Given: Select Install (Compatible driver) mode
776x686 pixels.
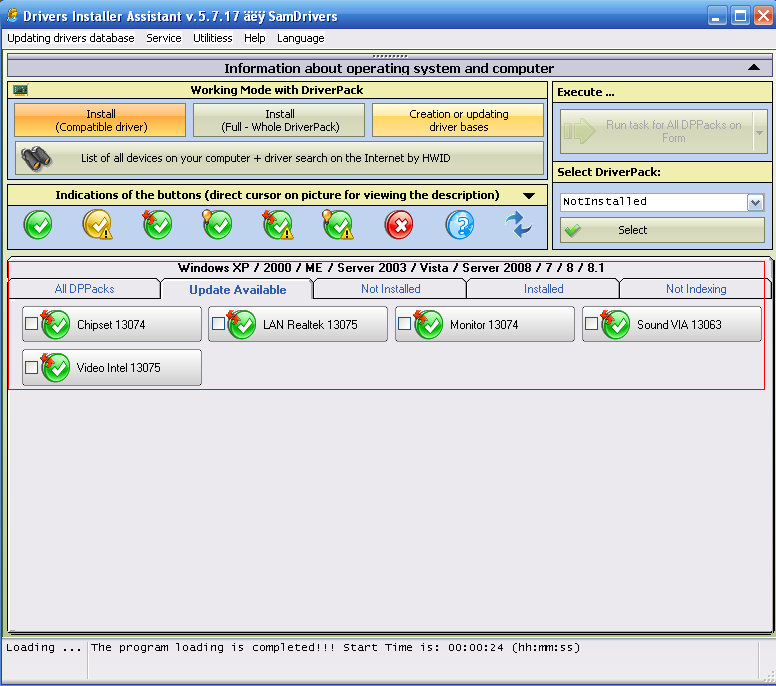Looking at the screenshot, I should tap(100, 120).
